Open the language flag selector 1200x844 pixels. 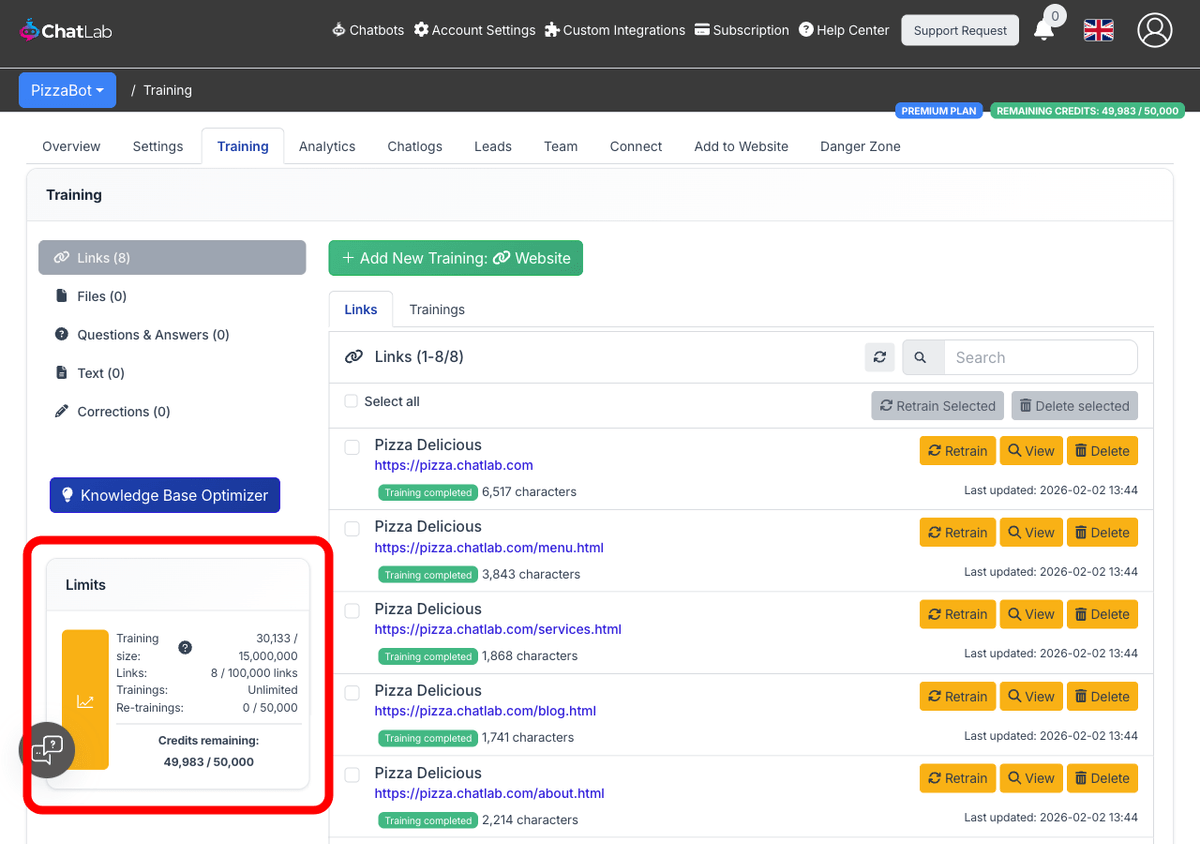[x=1098, y=30]
